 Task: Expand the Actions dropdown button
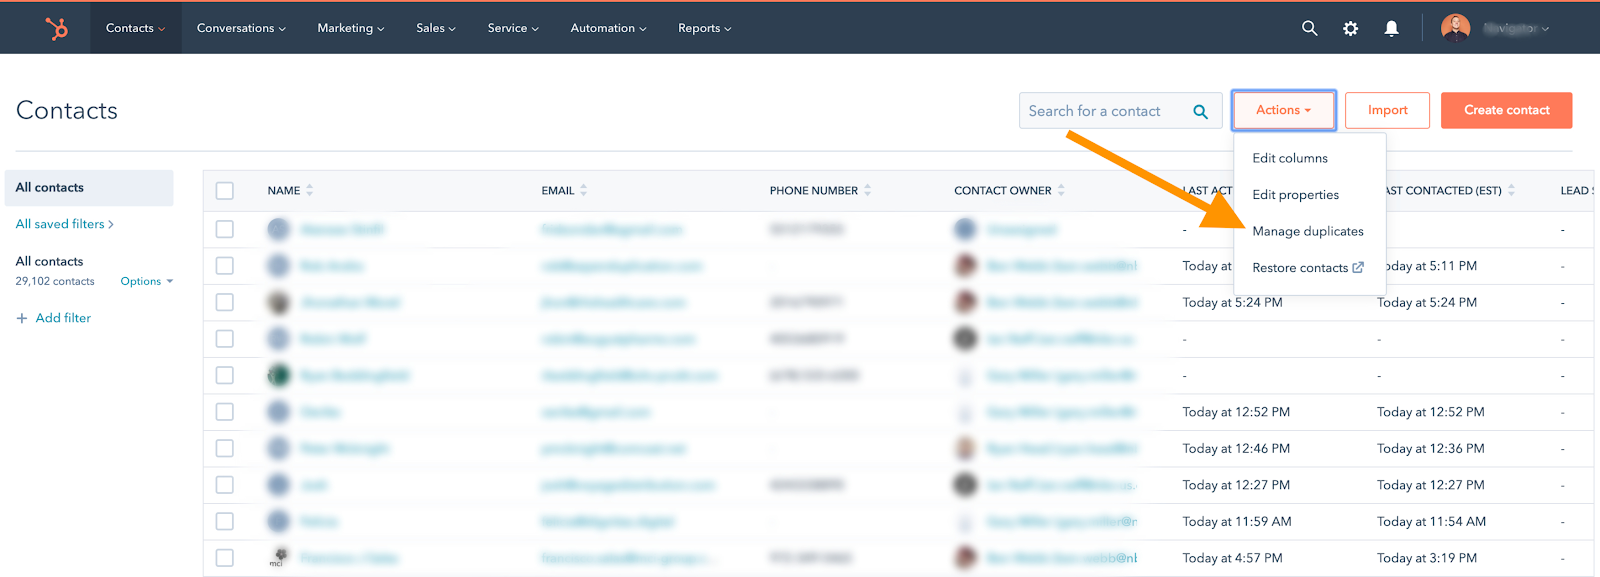click(x=1283, y=110)
